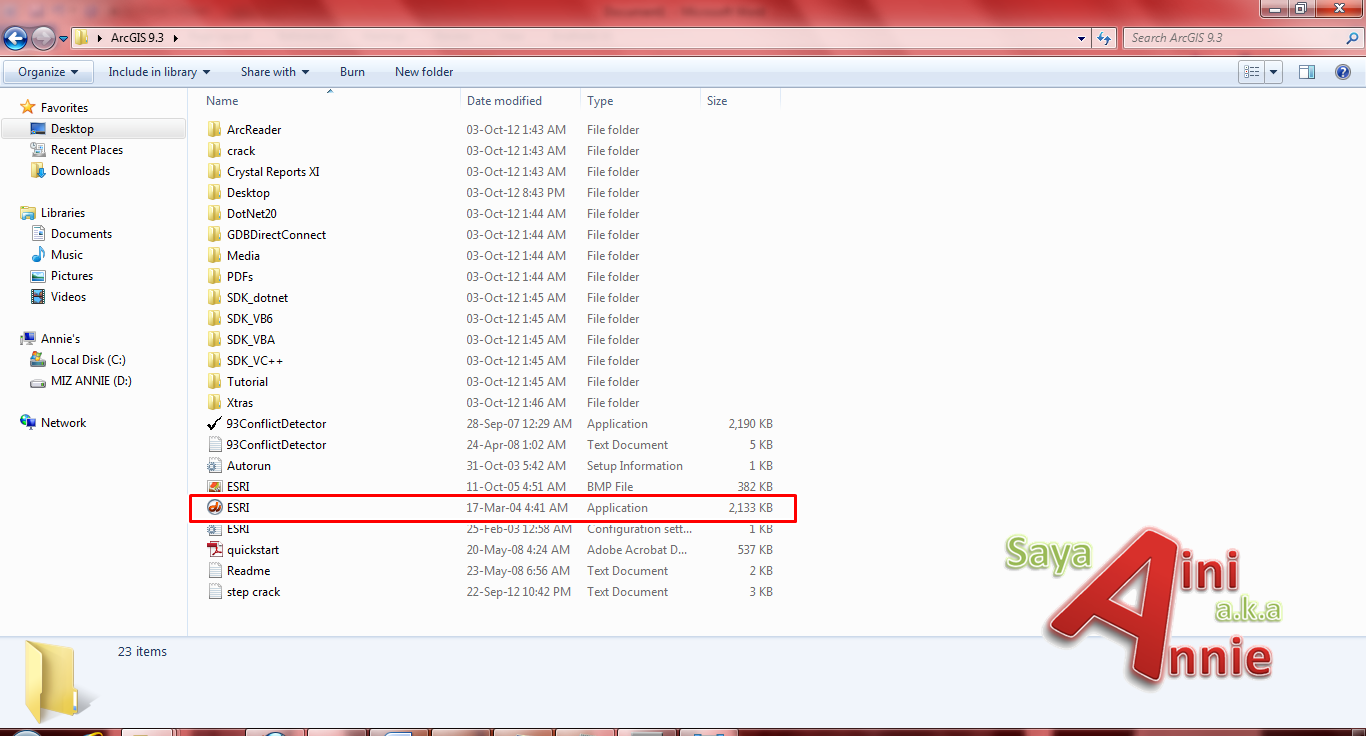Open the Documents library

click(x=81, y=234)
